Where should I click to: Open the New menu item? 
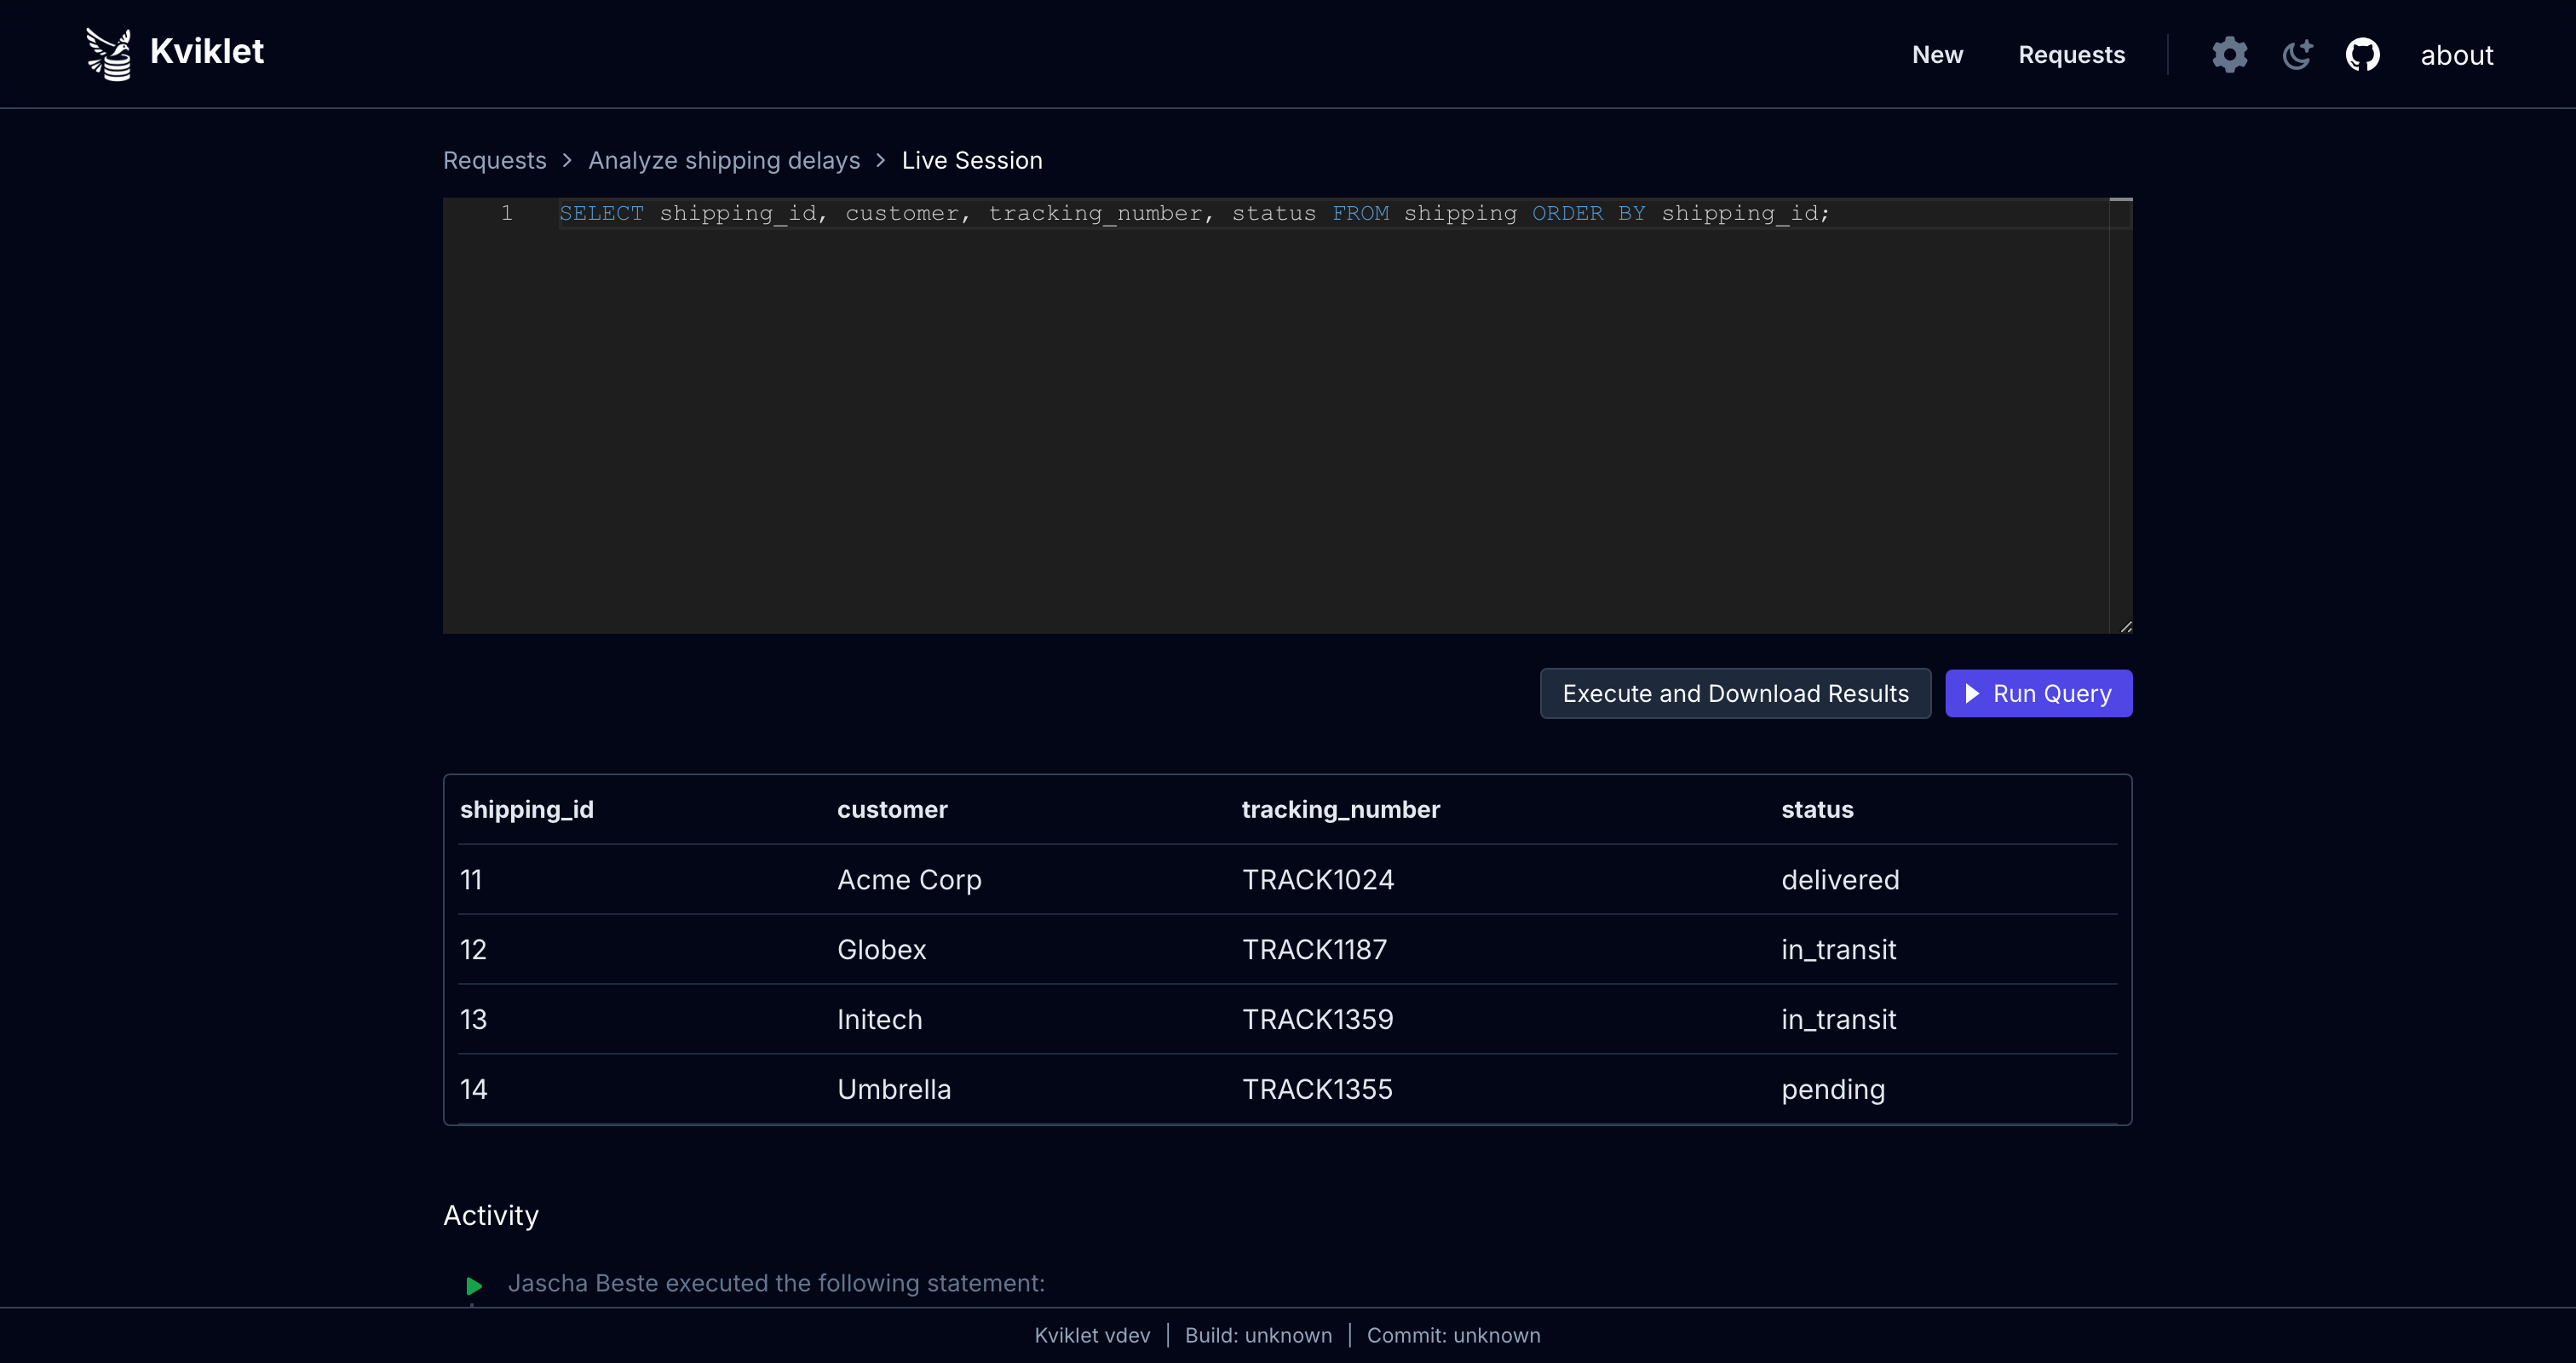coord(1937,55)
